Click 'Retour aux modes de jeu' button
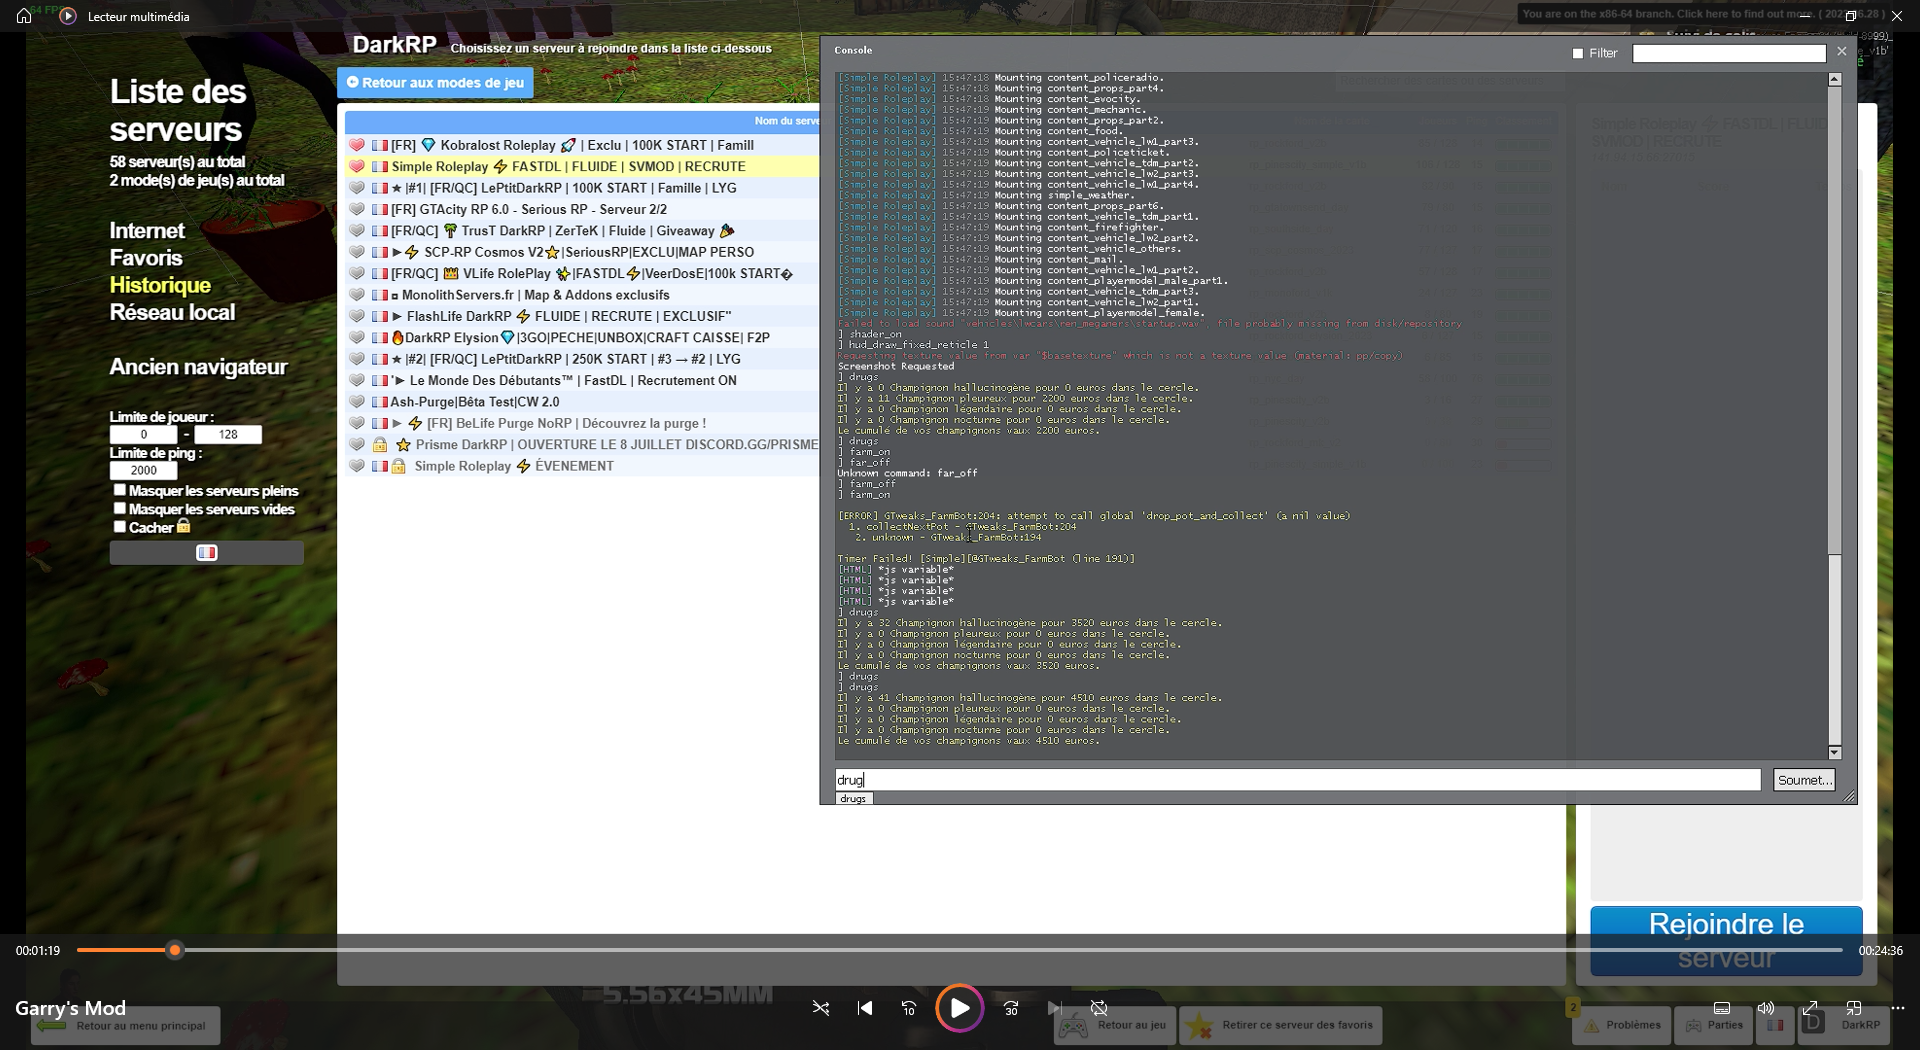The height and width of the screenshot is (1050, 1920). pyautogui.click(x=435, y=83)
